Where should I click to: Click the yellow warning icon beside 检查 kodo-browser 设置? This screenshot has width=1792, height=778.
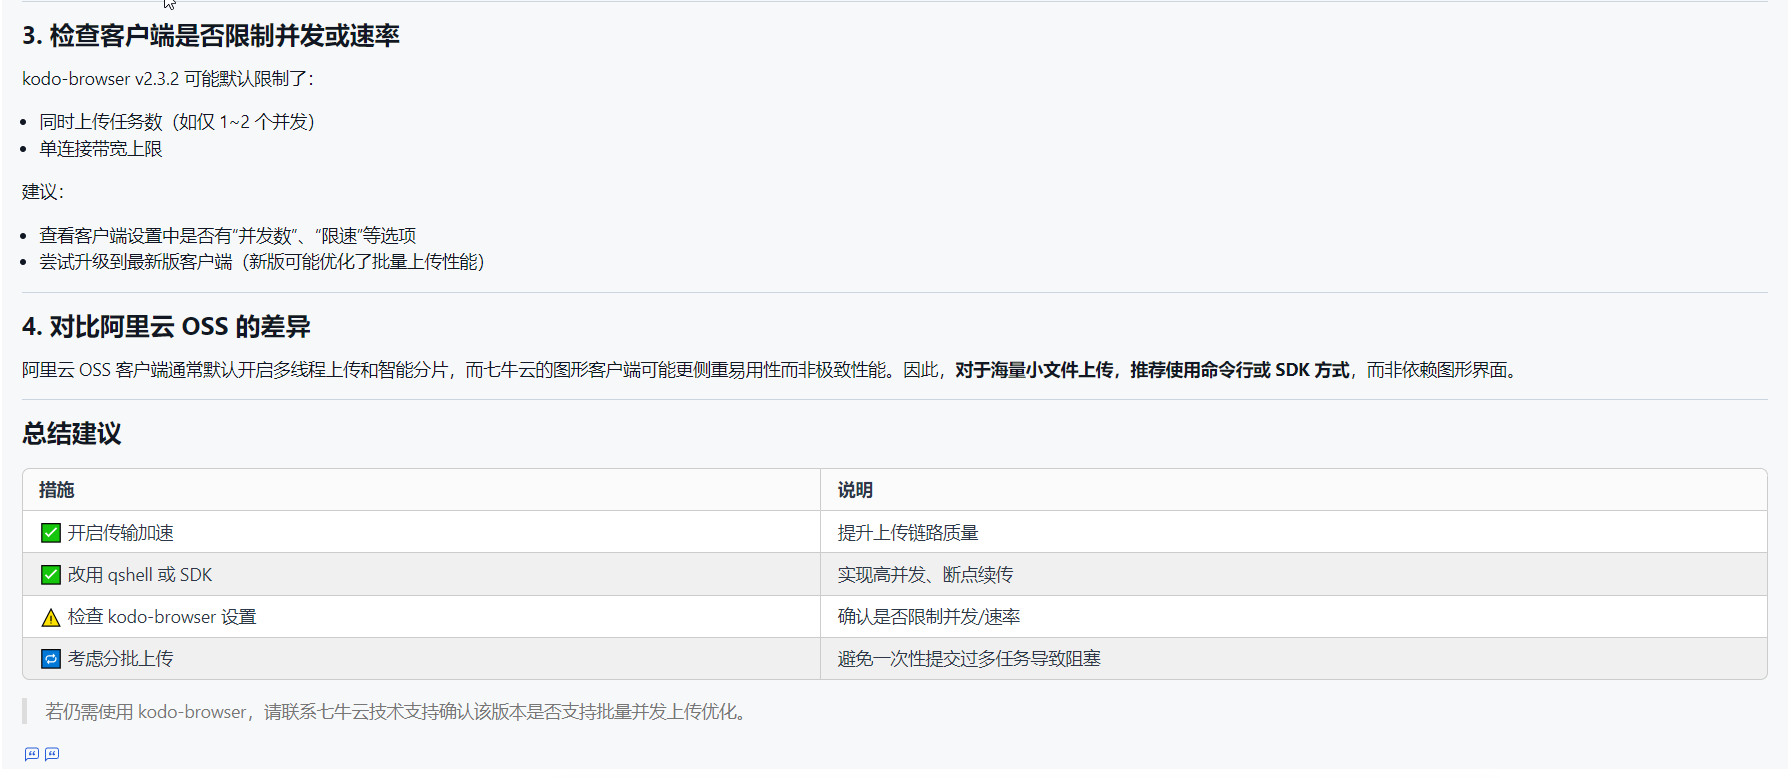[x=50, y=618]
